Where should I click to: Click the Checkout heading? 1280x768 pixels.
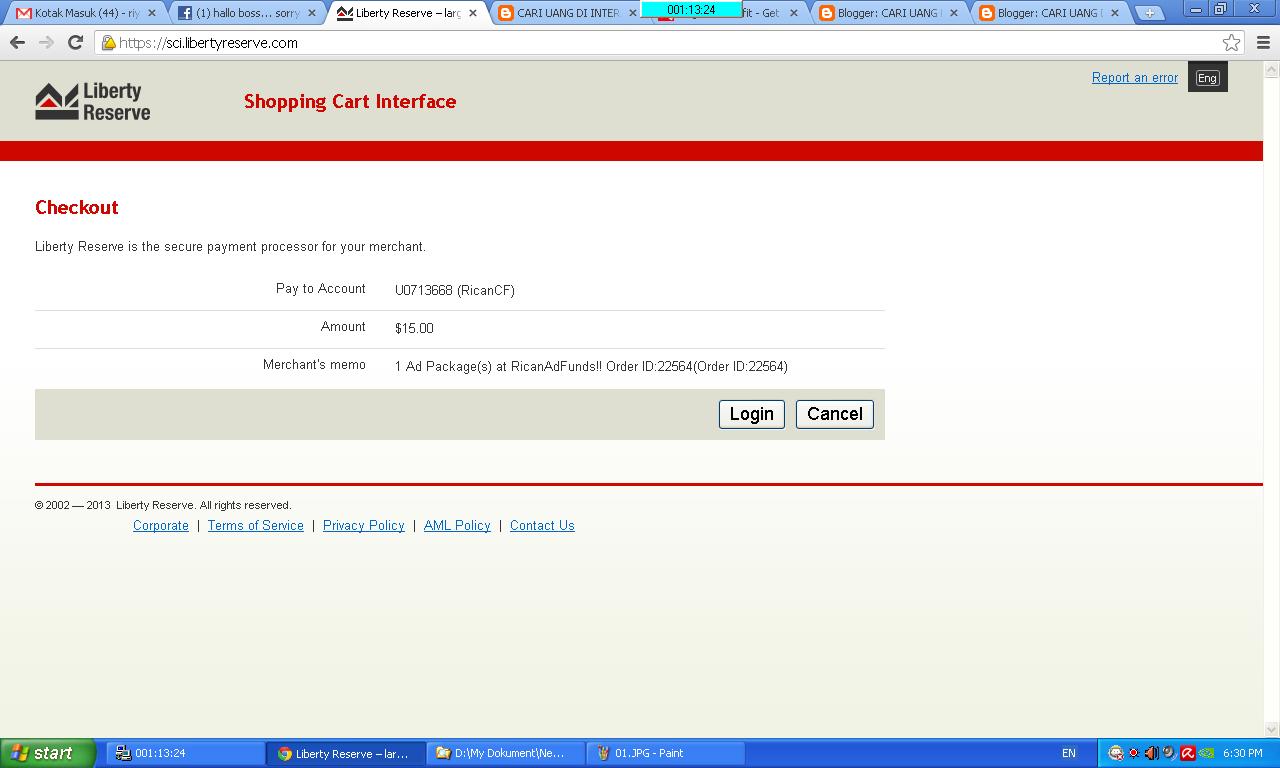77,207
